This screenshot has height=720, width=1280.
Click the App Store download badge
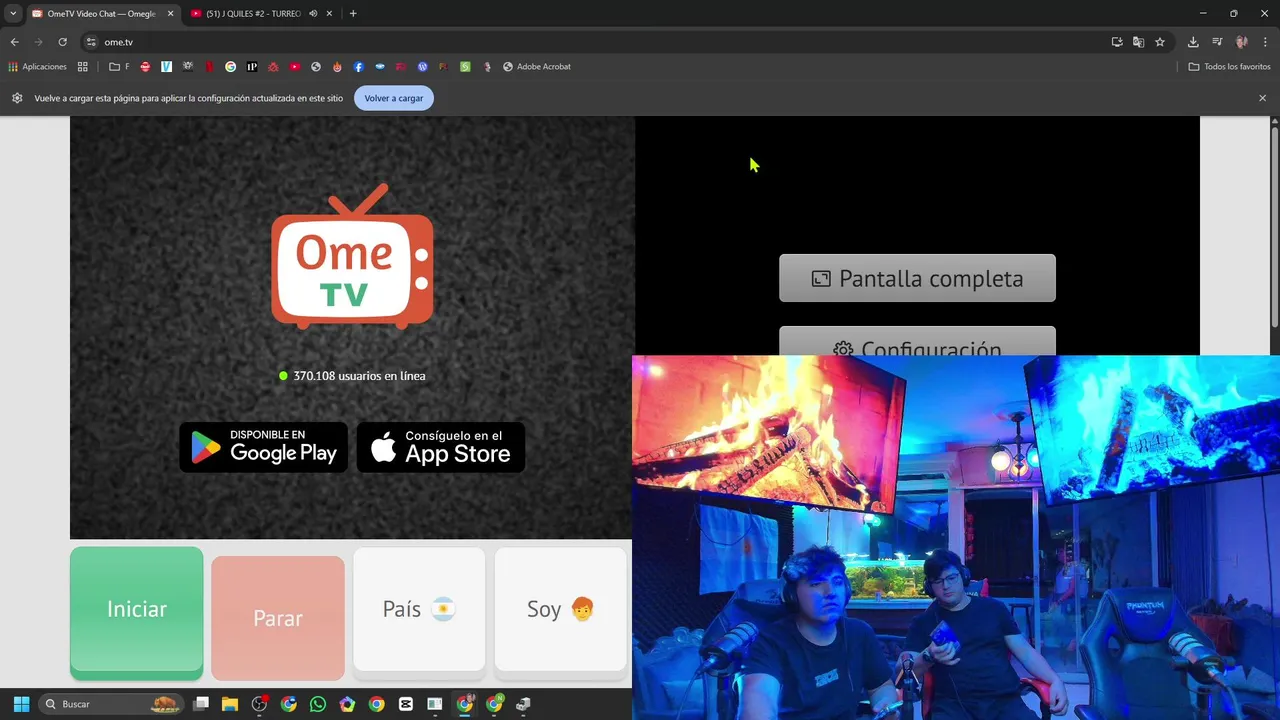pos(441,447)
